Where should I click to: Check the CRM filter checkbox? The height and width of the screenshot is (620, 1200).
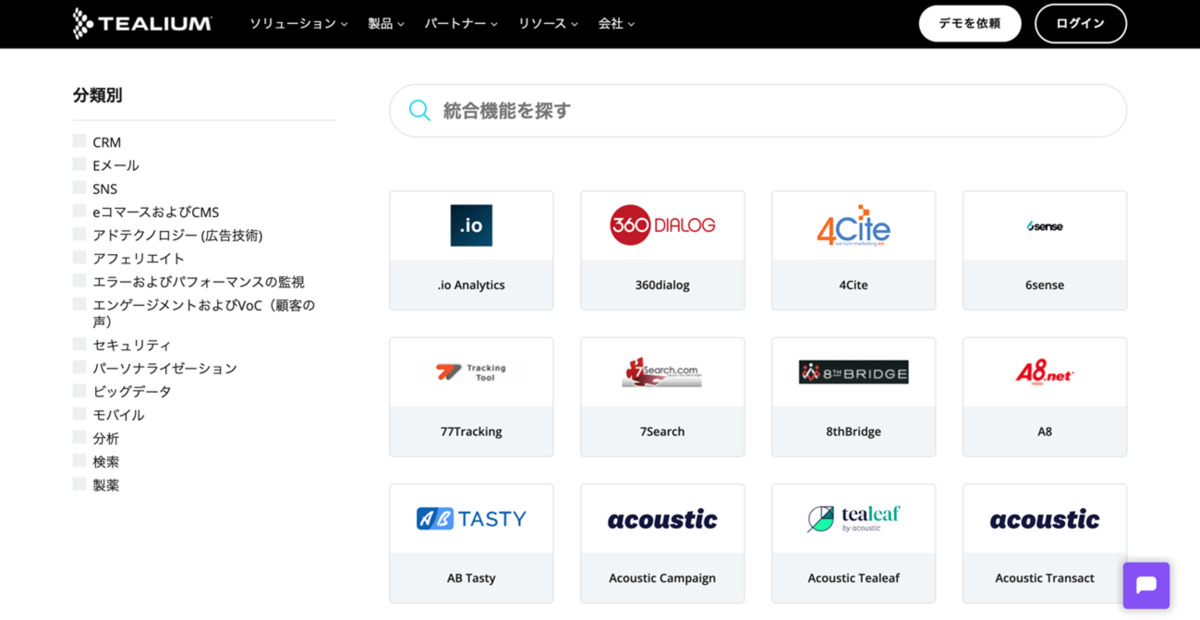coord(79,141)
